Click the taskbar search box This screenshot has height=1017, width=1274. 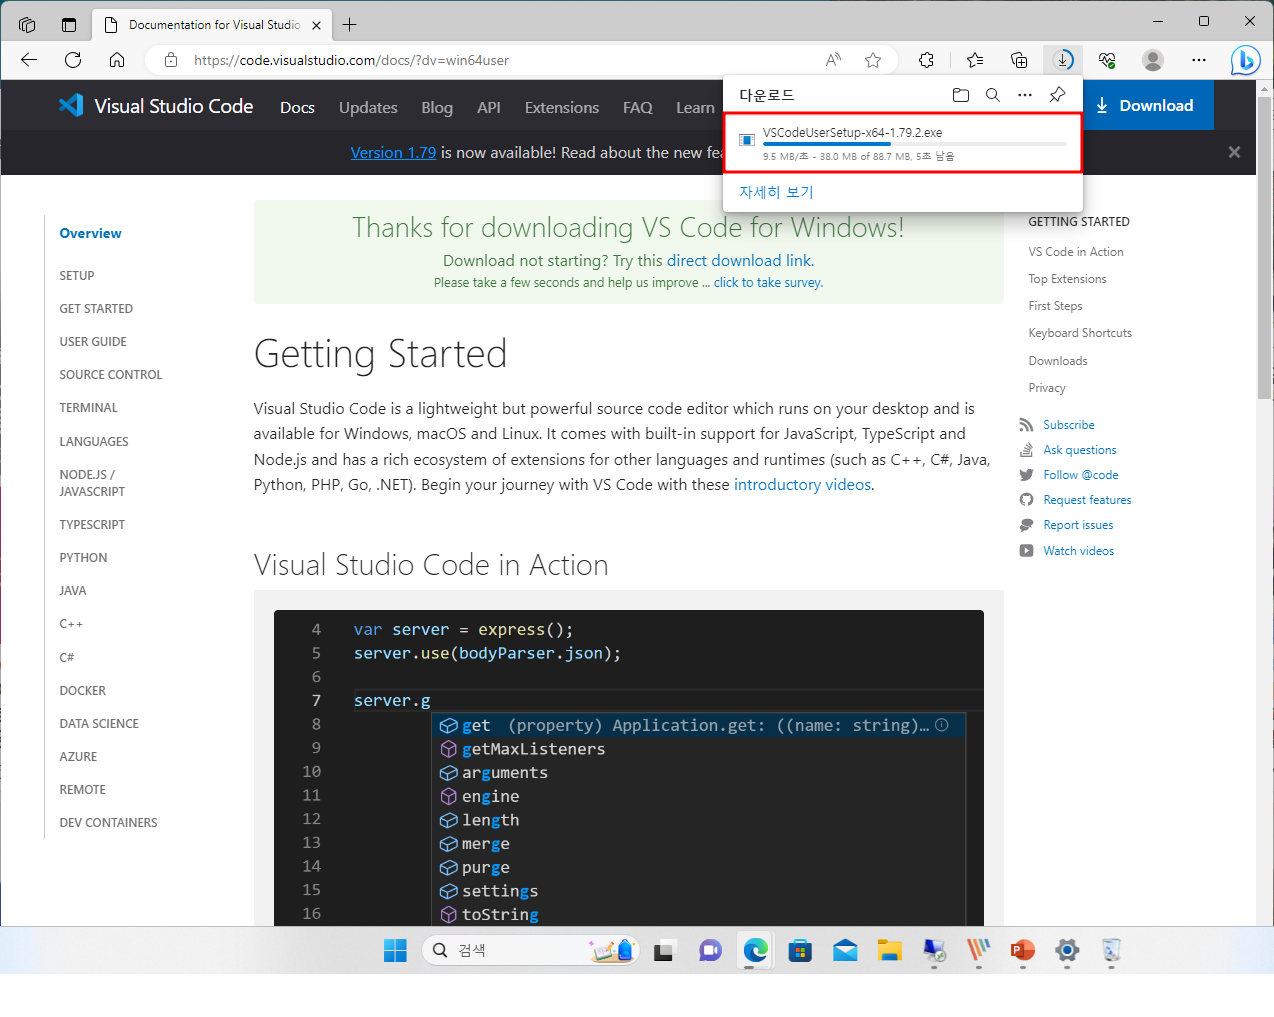[530, 950]
